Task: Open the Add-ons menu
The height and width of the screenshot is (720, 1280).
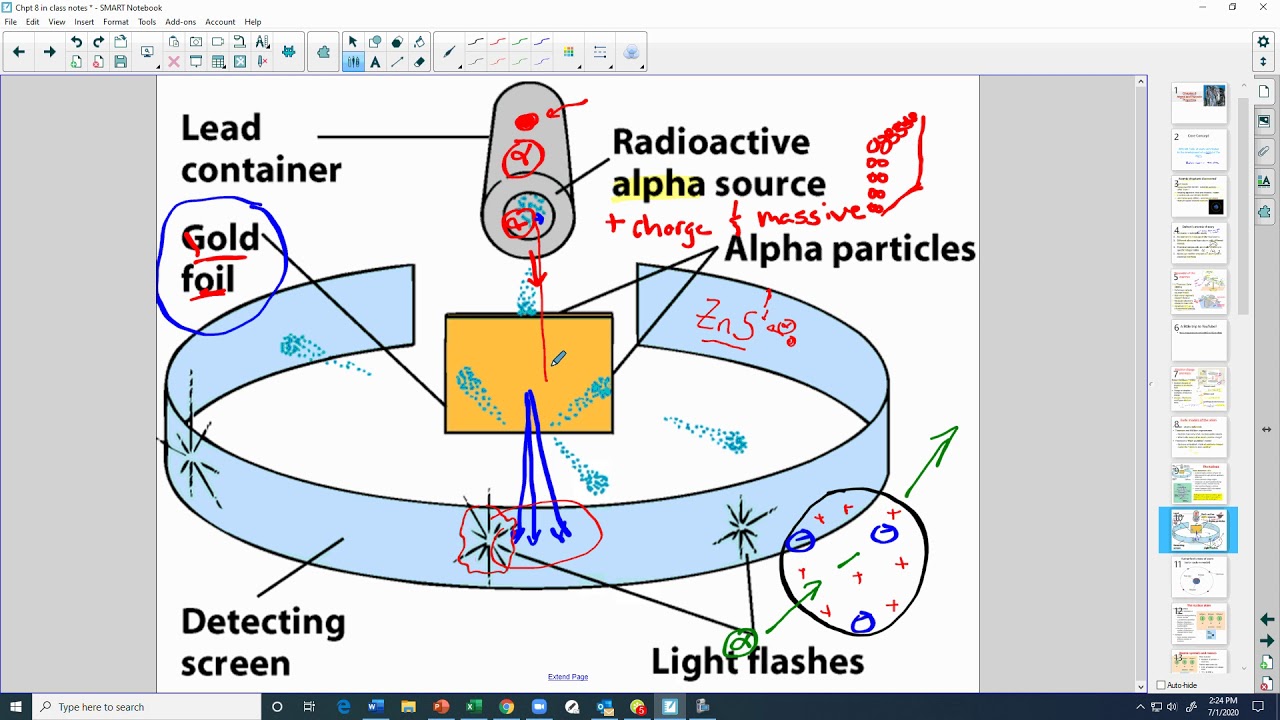Action: 181,22
